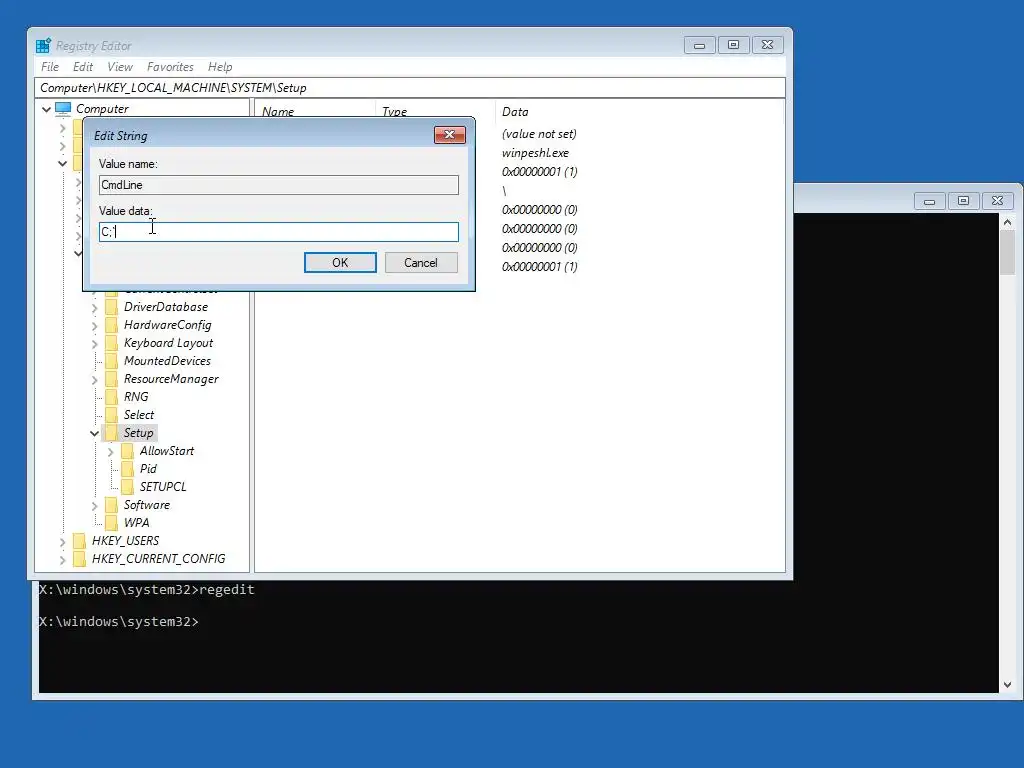The height and width of the screenshot is (768, 1024).
Task: Expand the AllowStart subkey
Action: 110,451
